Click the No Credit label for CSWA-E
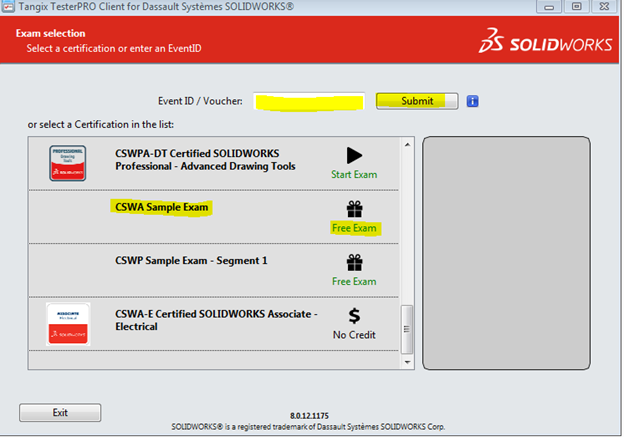This screenshot has height=437, width=624. click(x=354, y=335)
